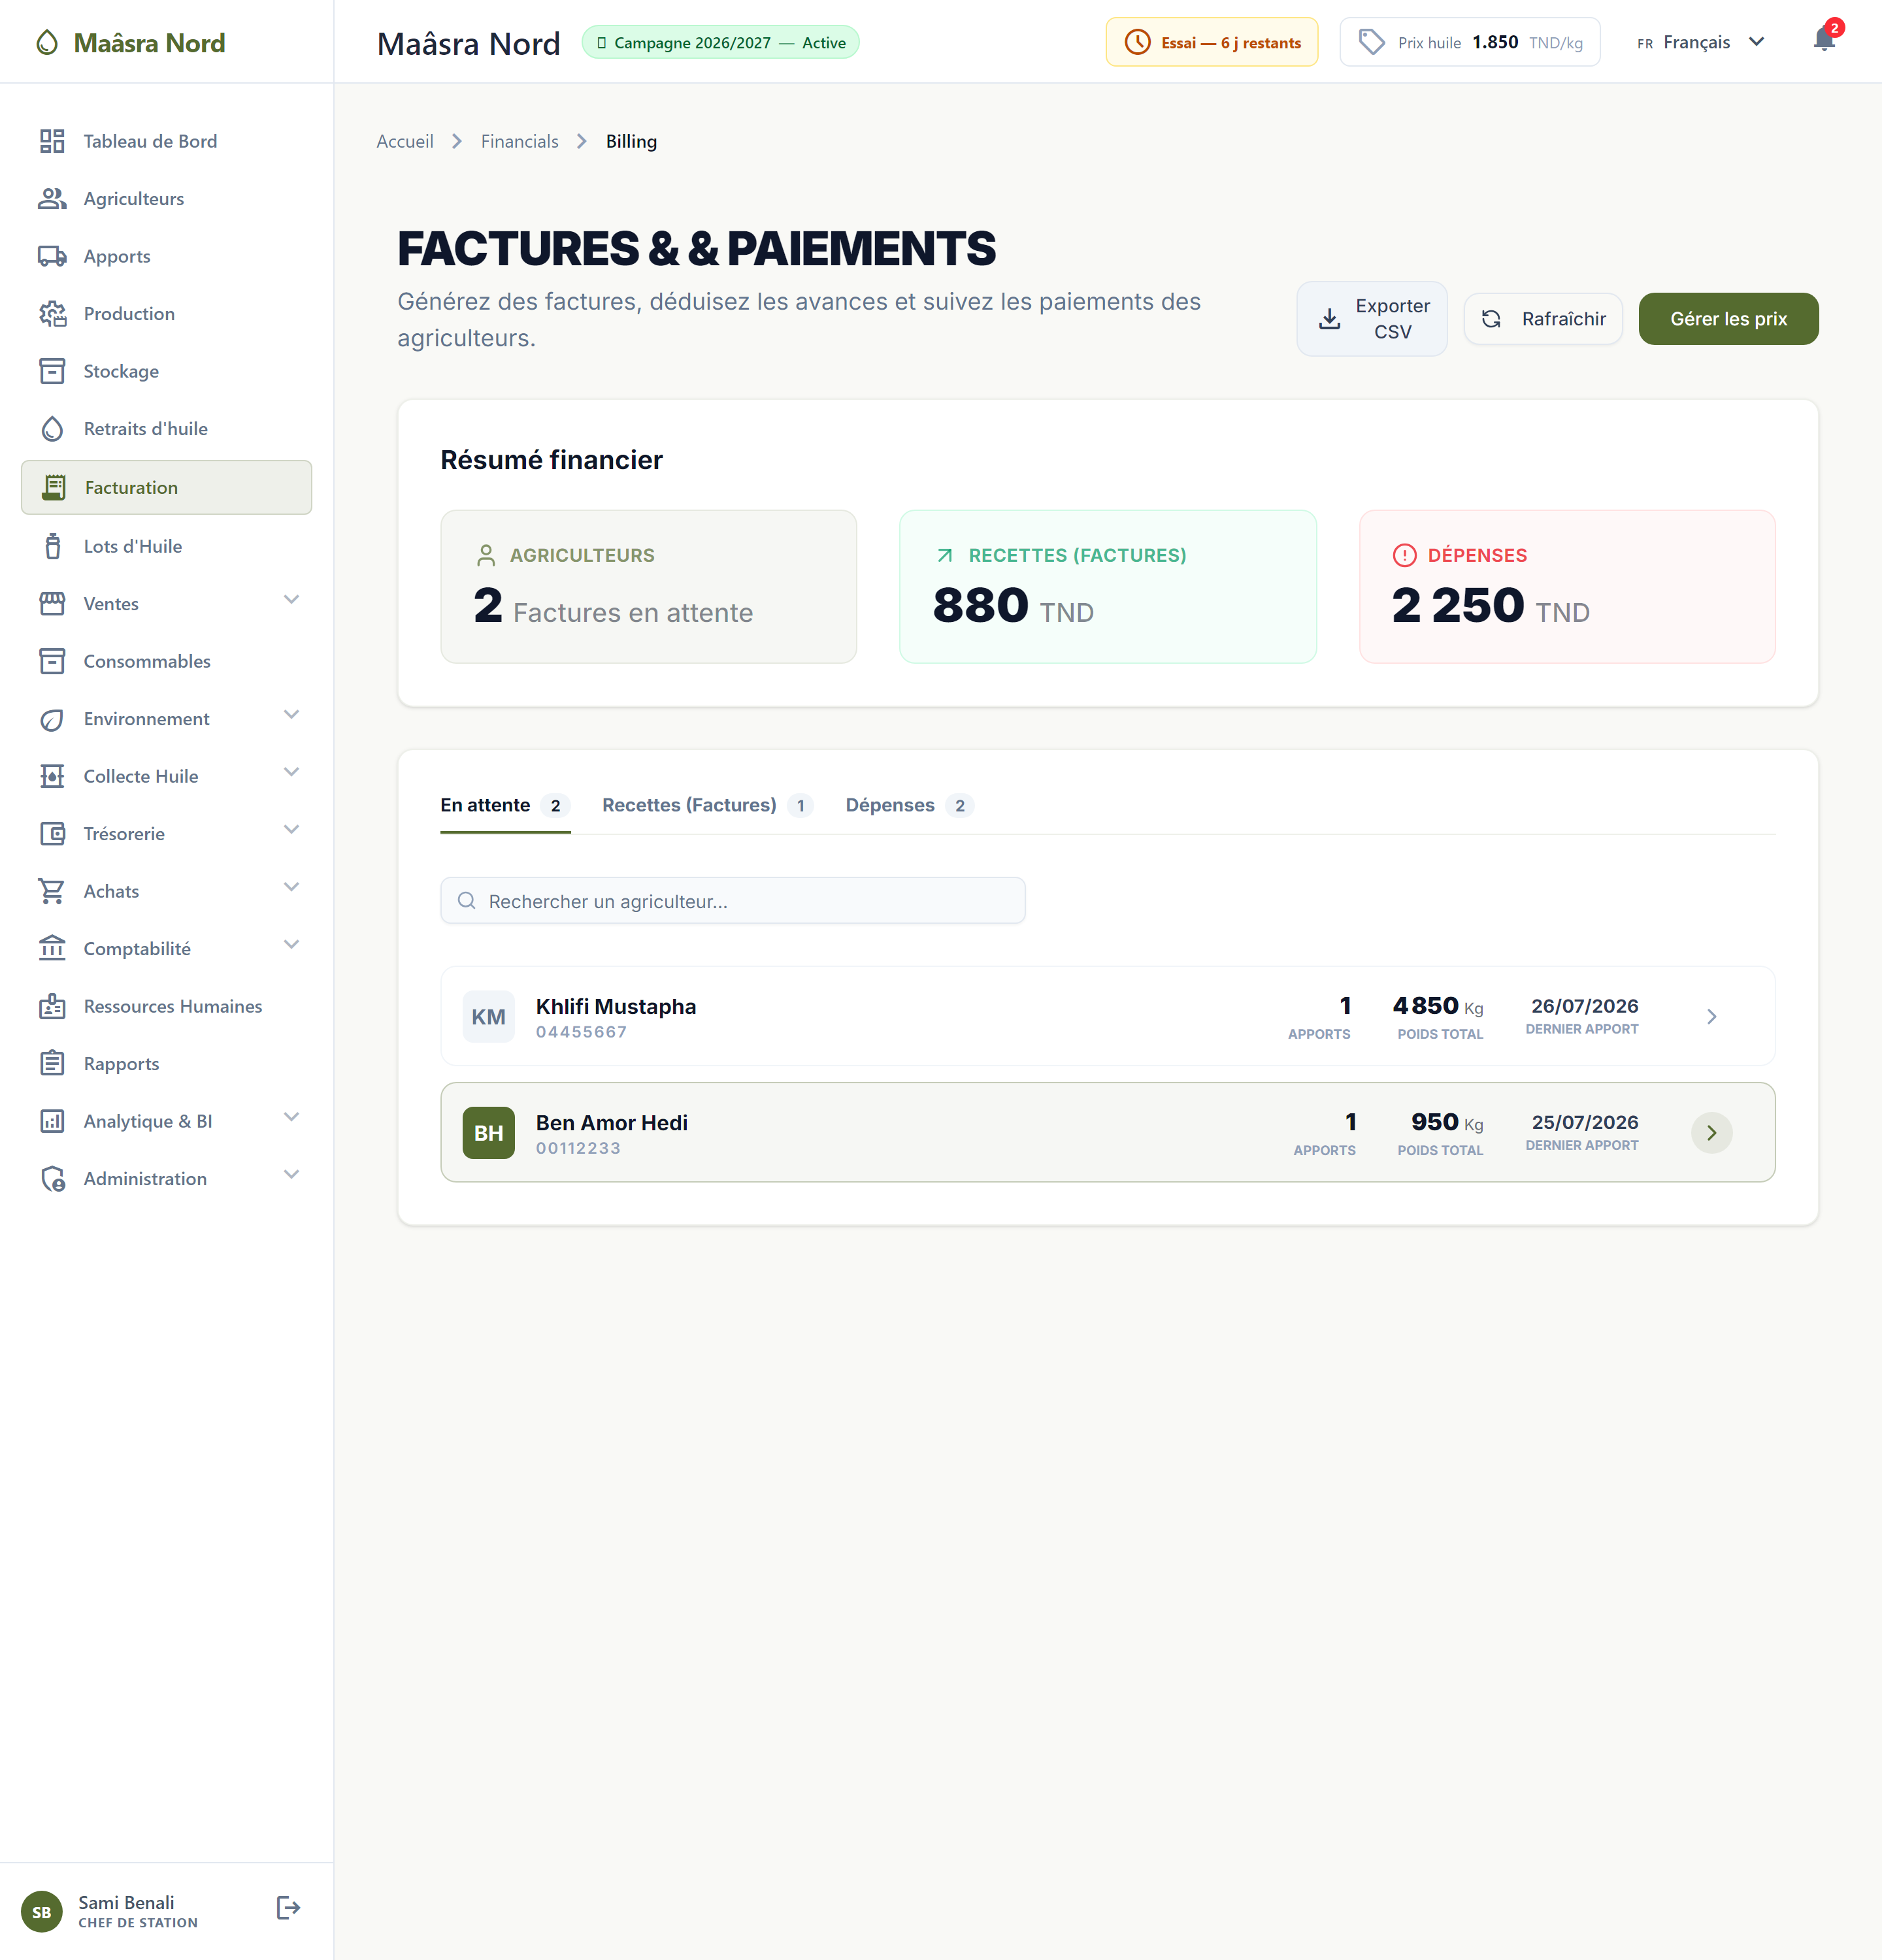This screenshot has height=1960, width=1882.
Task: Click the Production gears icon
Action: coord(52,313)
